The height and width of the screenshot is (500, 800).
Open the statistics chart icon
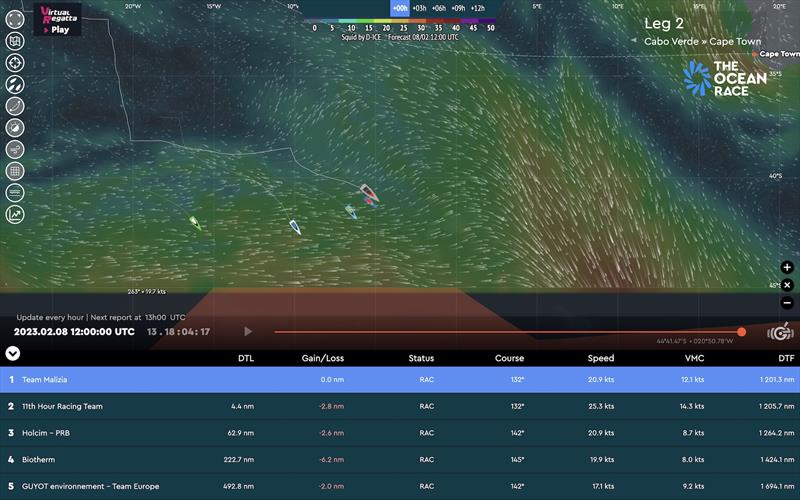click(15, 214)
